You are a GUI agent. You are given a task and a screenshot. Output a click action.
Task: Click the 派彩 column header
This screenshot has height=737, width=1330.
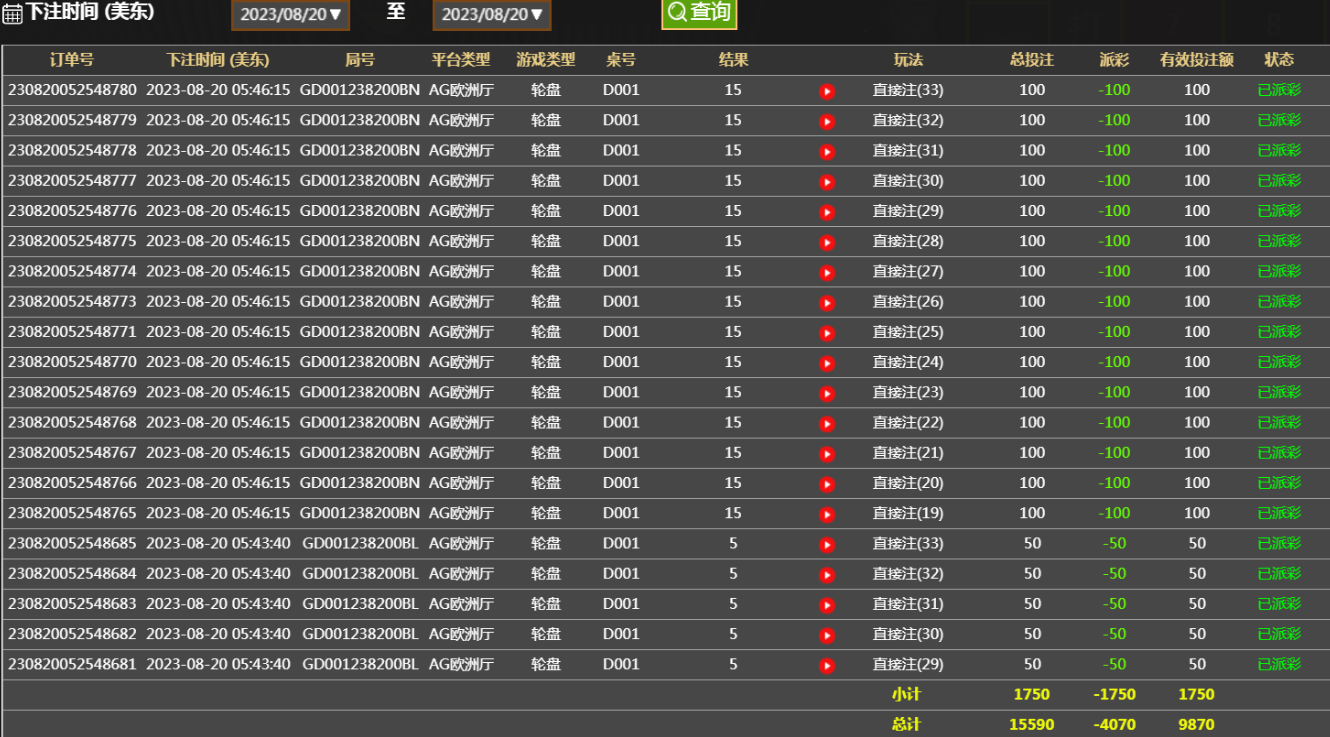pos(1114,60)
